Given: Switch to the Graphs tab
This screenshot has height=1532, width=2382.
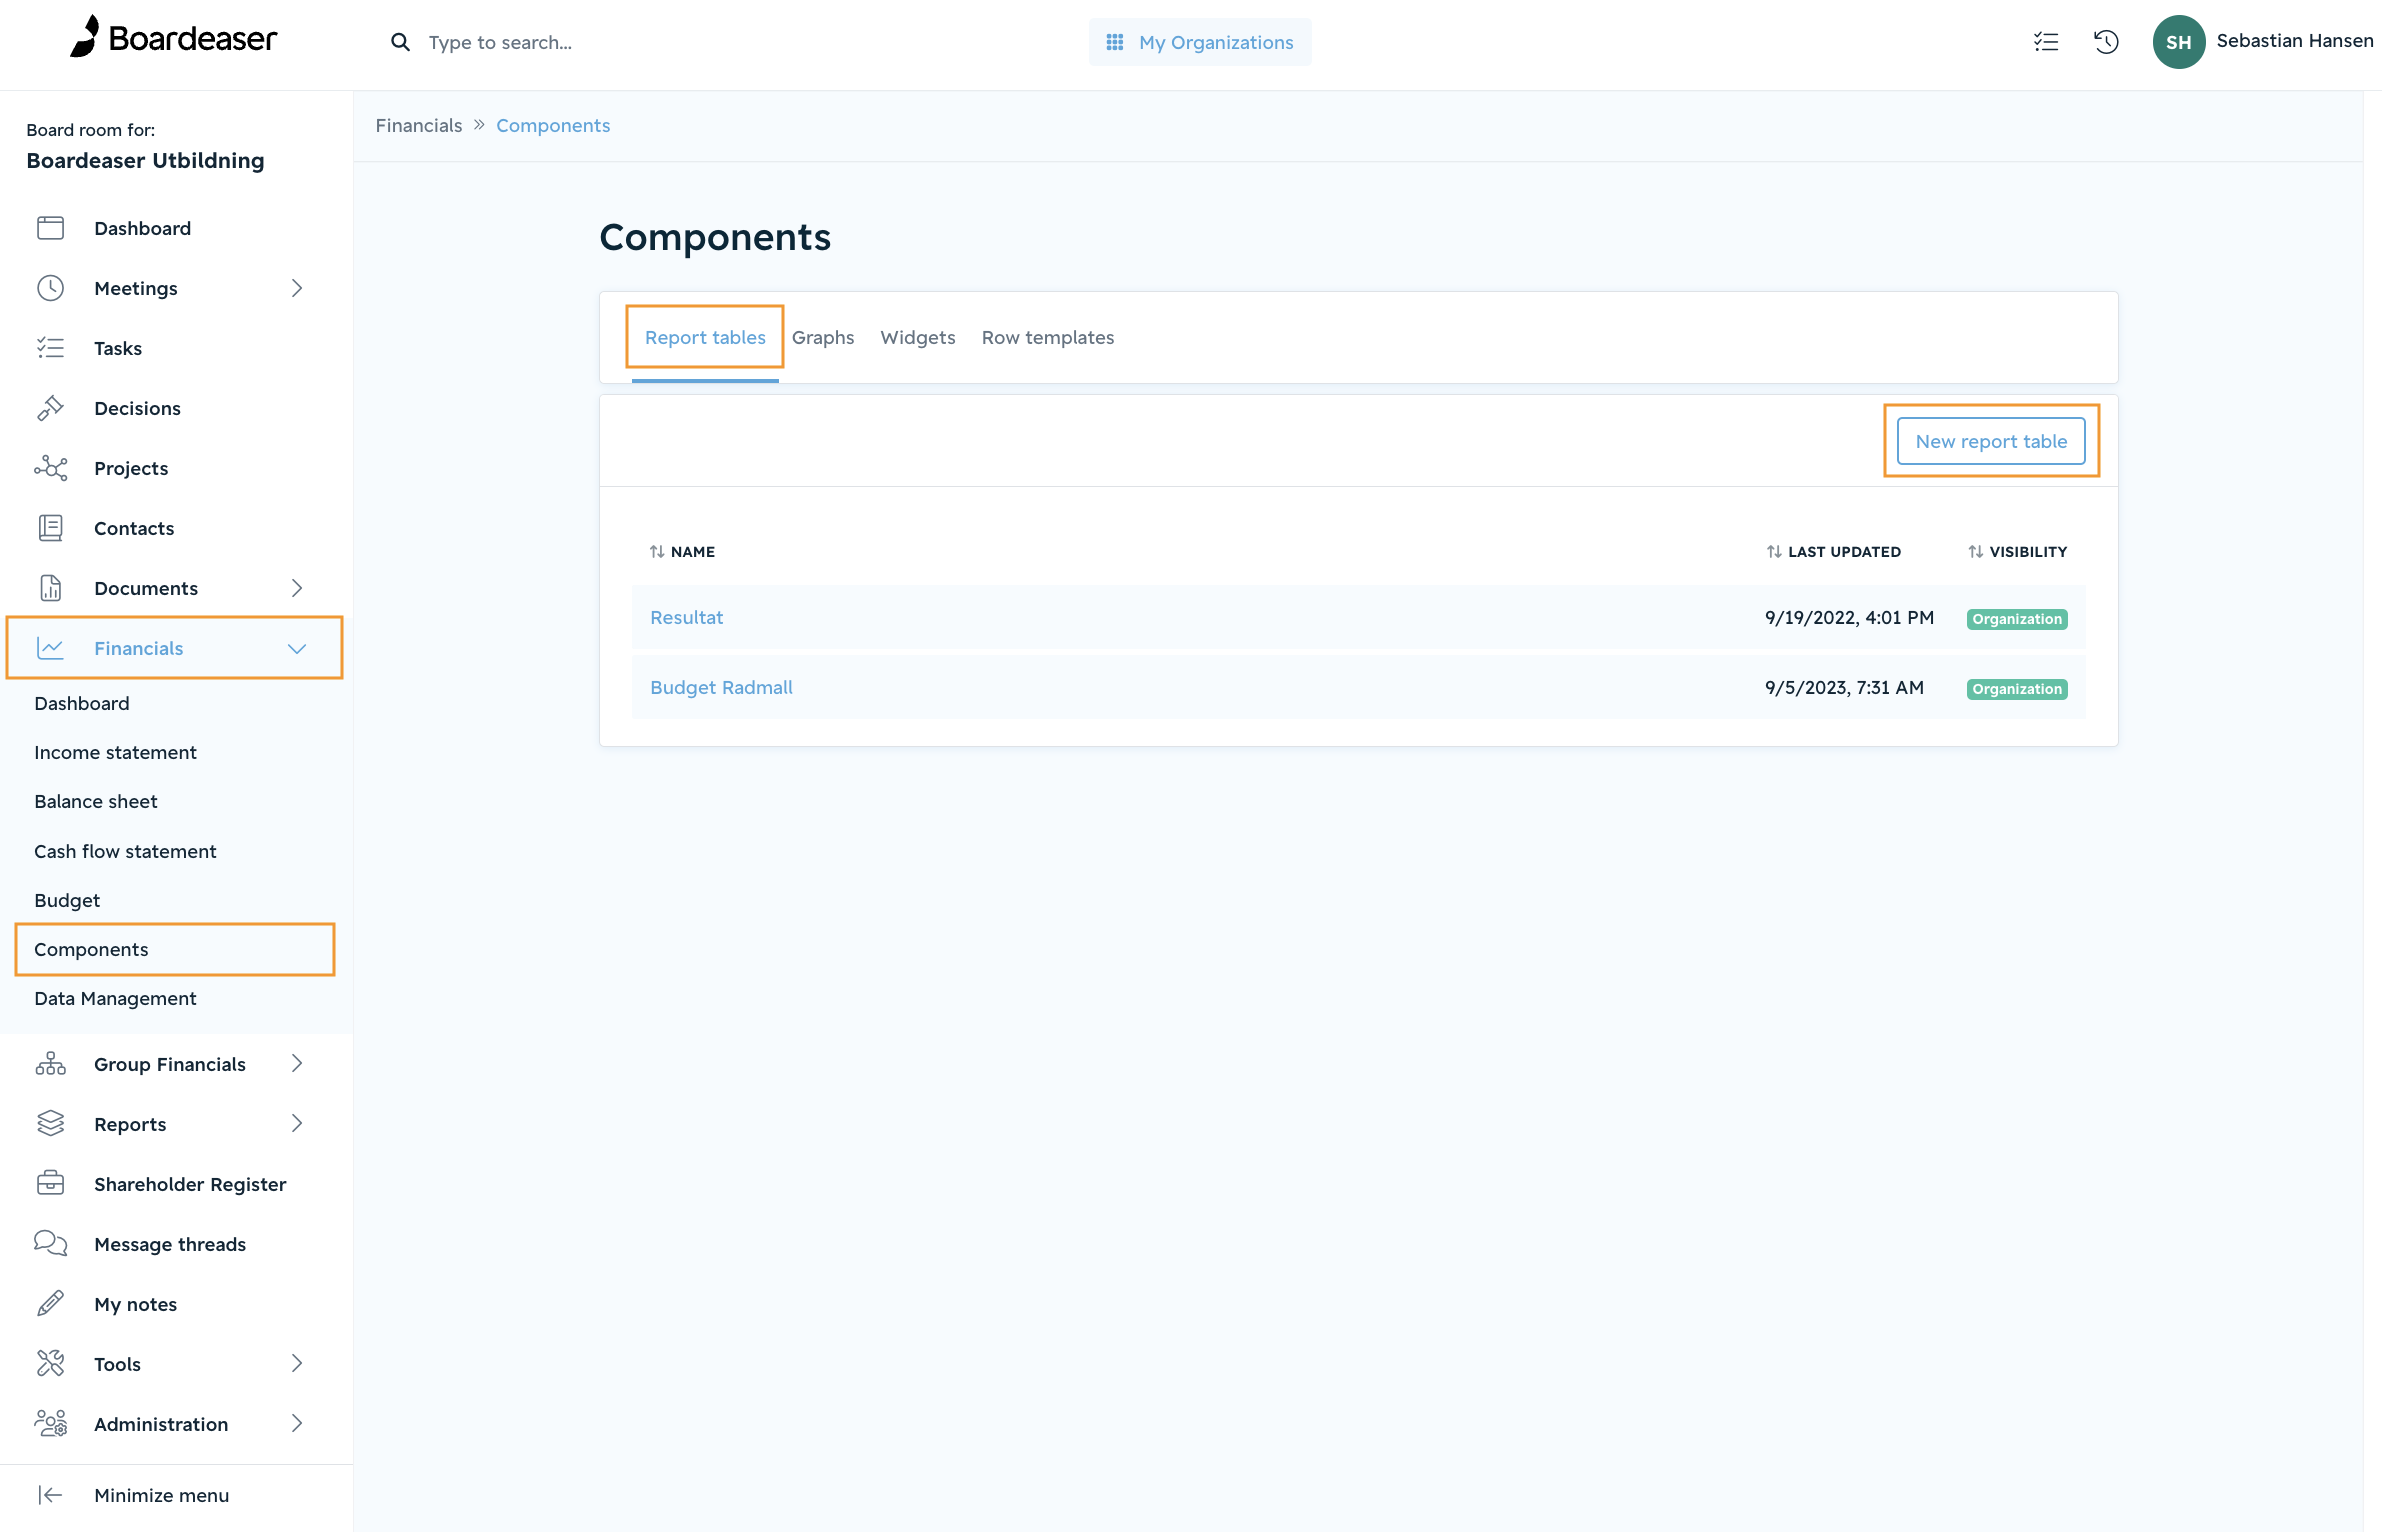Looking at the screenshot, I should [x=823, y=338].
